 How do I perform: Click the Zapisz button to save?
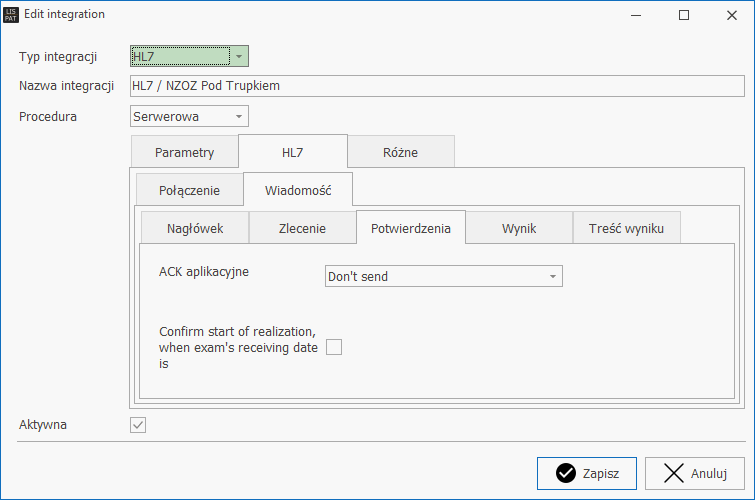(587, 474)
